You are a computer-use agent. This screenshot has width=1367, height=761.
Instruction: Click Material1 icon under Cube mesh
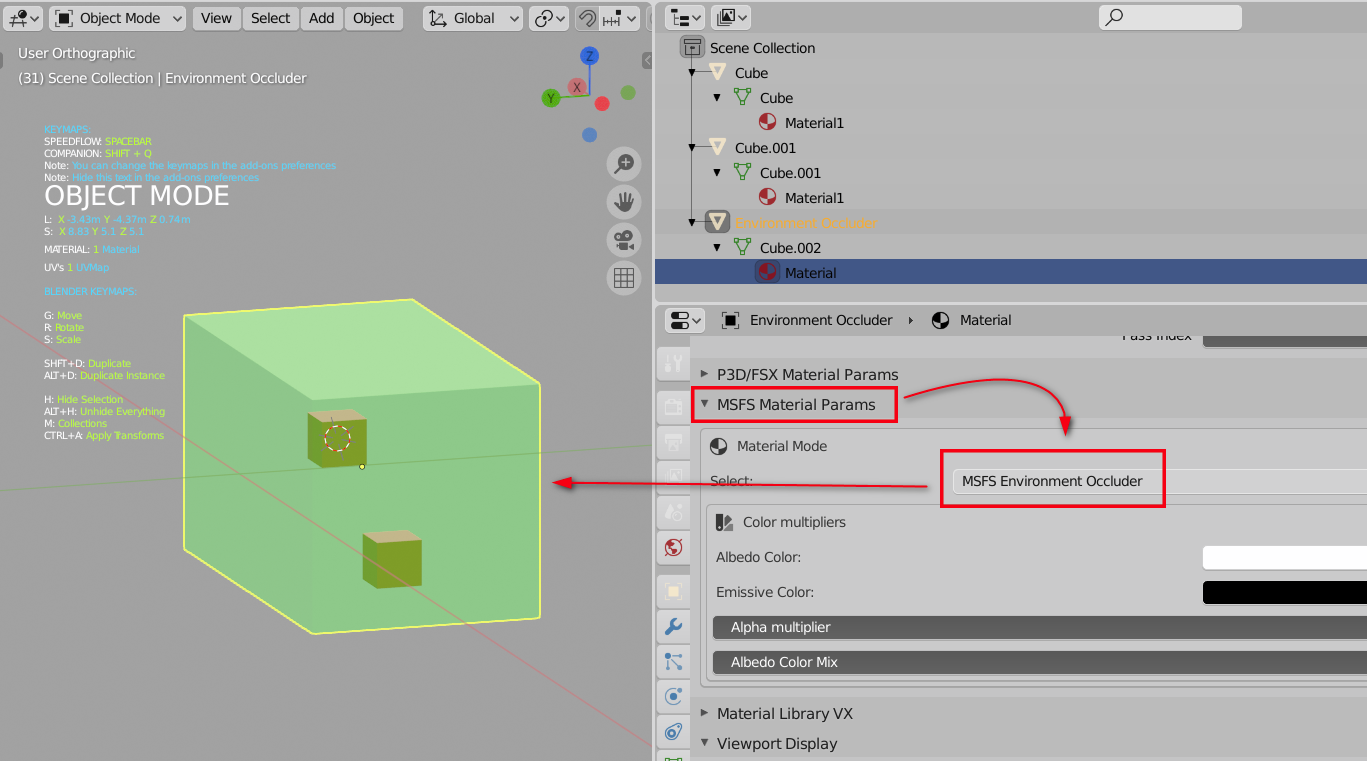click(767, 122)
